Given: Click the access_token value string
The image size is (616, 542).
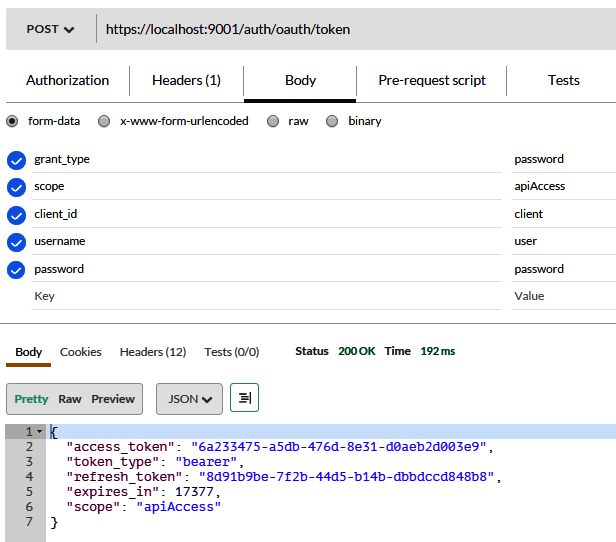Looking at the screenshot, I should point(339,447).
